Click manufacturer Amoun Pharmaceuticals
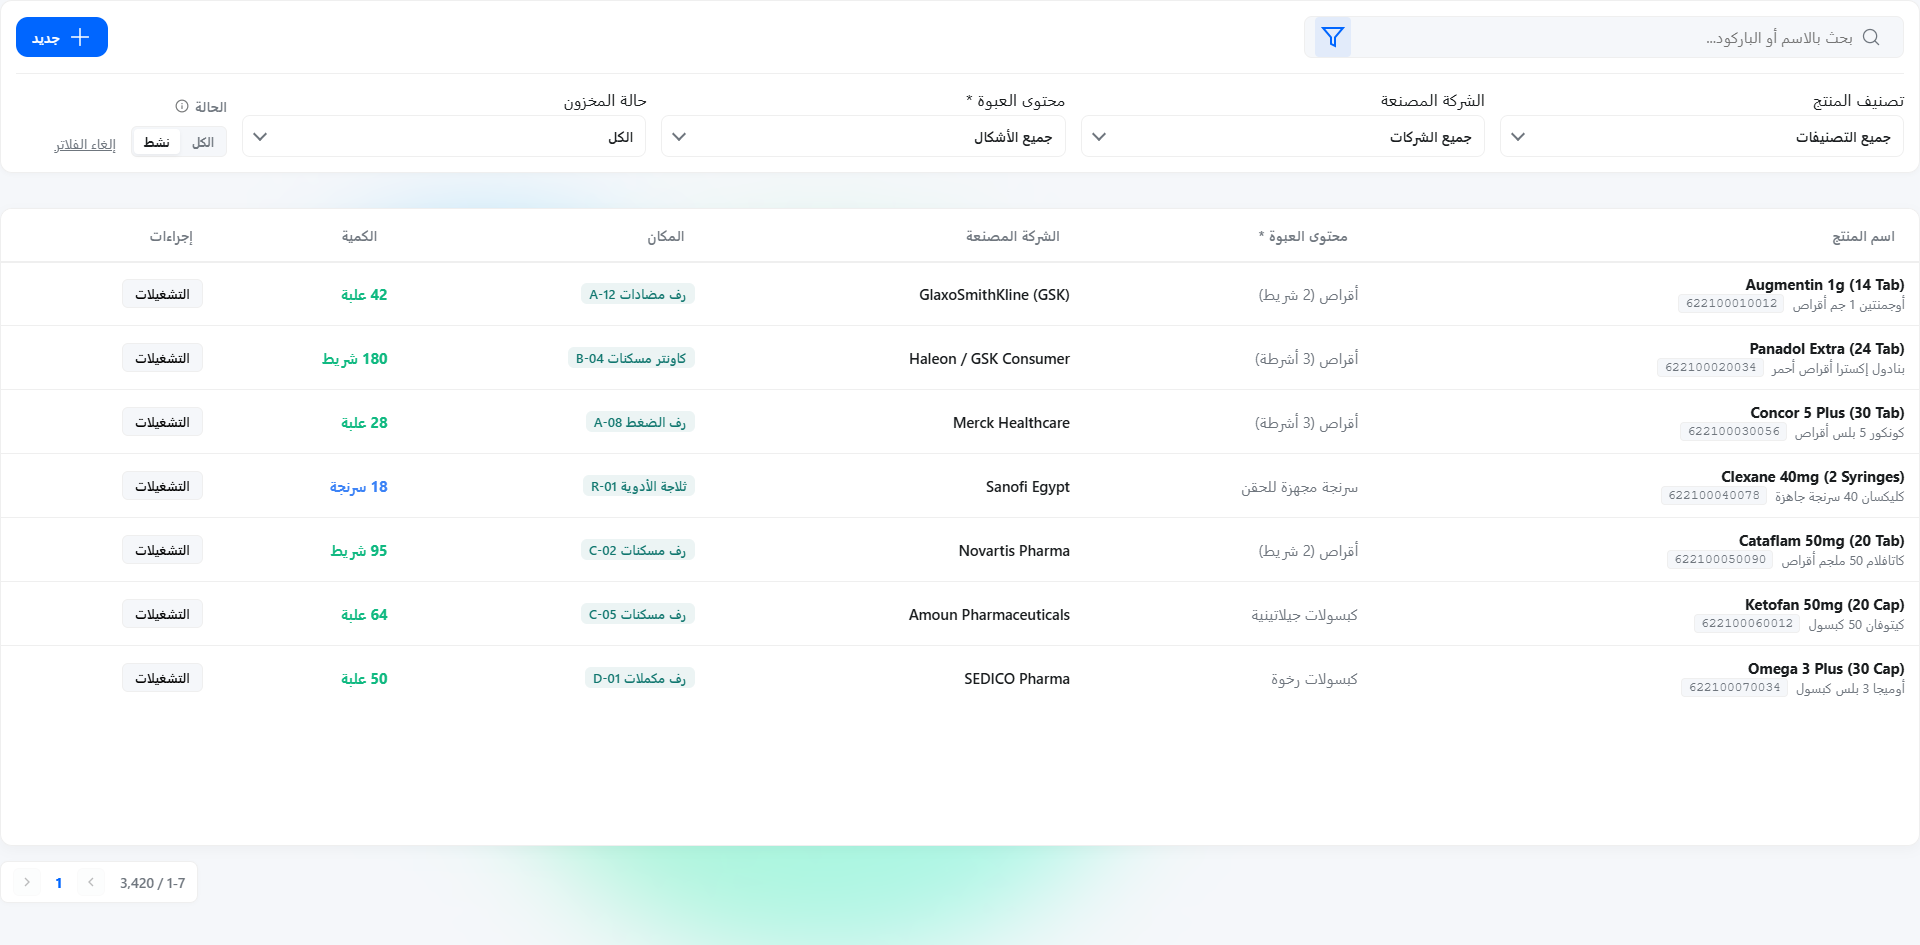This screenshot has height=945, width=1920. click(x=989, y=614)
